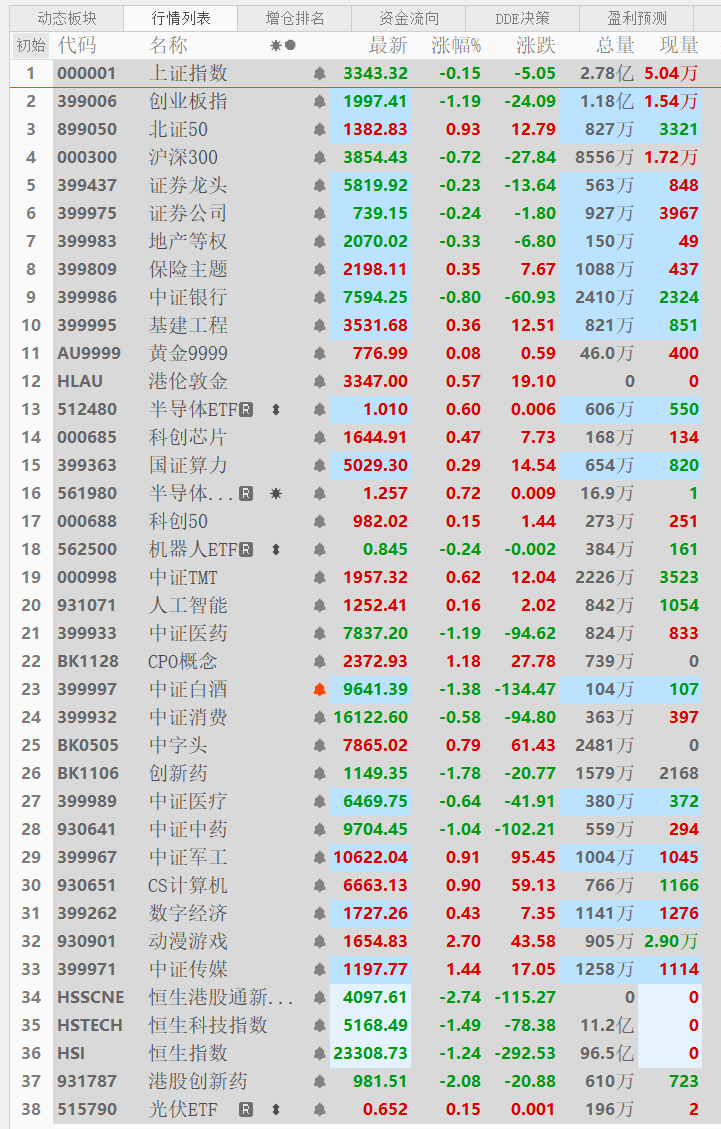The height and width of the screenshot is (1129, 721).
Task: Select the 恒生科技指数 row name
Action: tap(208, 1025)
